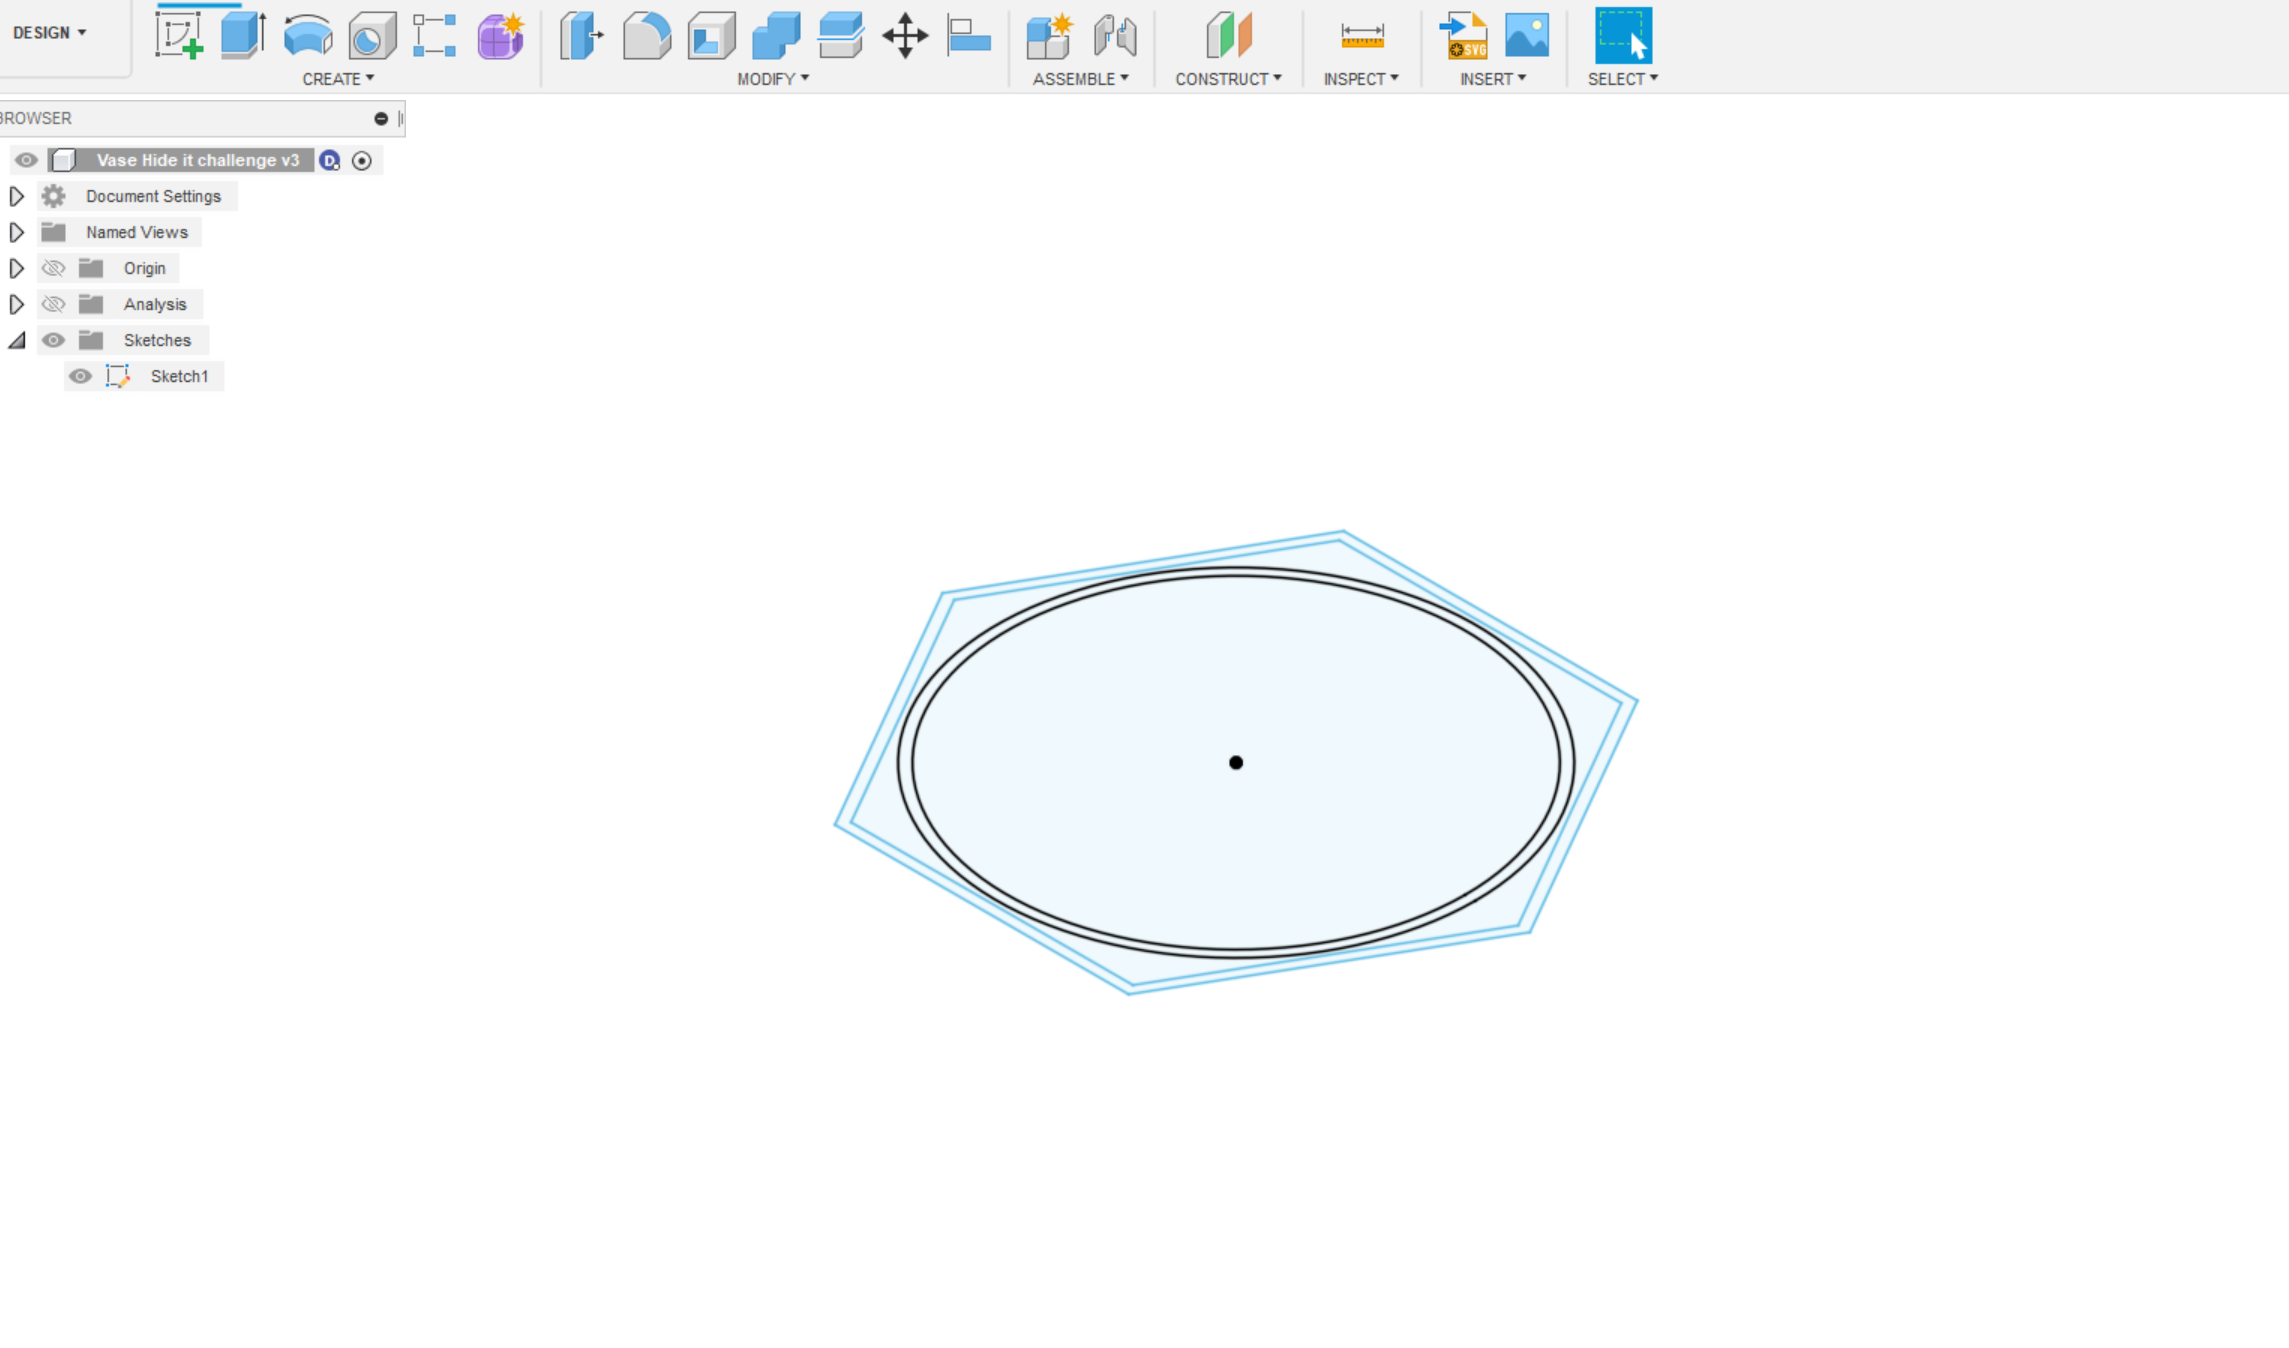Expand the Document Settings node
Screen dimensions: 2289x1348
(16, 195)
